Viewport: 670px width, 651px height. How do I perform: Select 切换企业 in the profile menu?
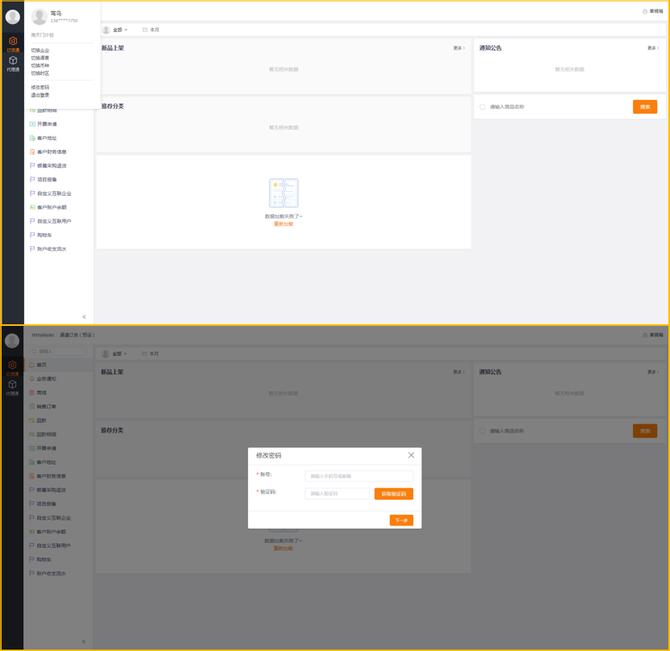40,49
